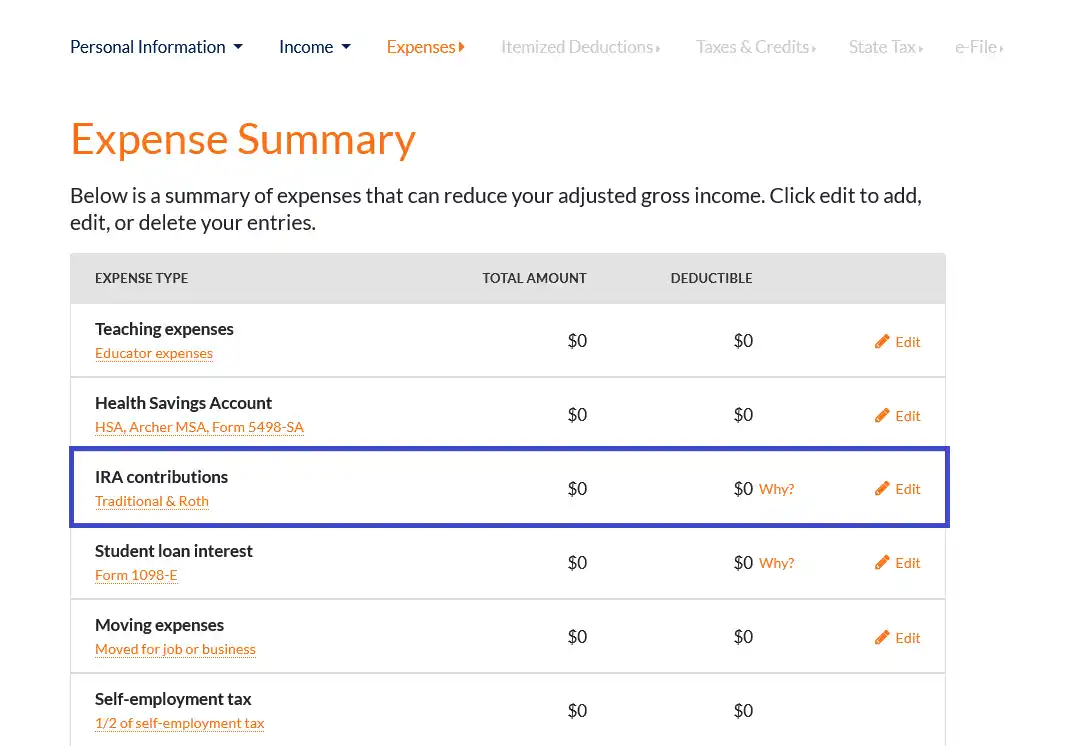
Task: Click the Form 1098-E link
Action: pos(136,575)
